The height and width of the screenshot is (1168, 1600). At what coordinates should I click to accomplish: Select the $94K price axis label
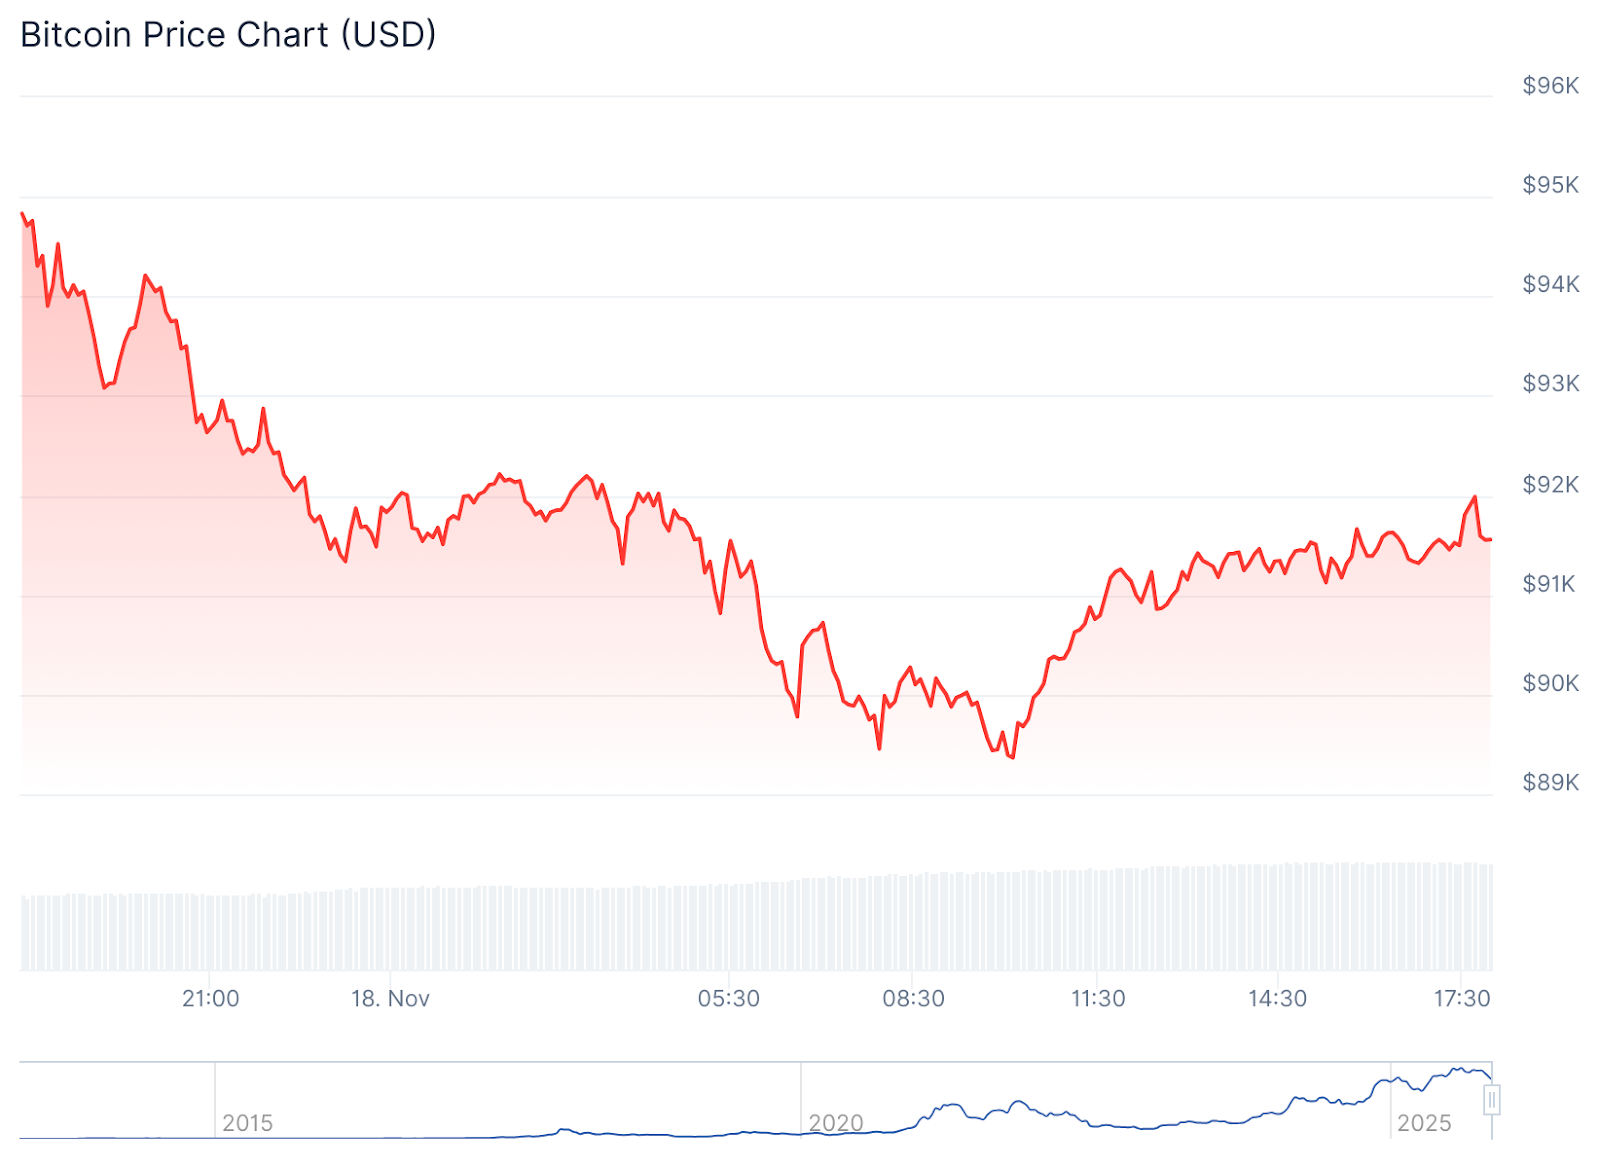pos(1550,284)
